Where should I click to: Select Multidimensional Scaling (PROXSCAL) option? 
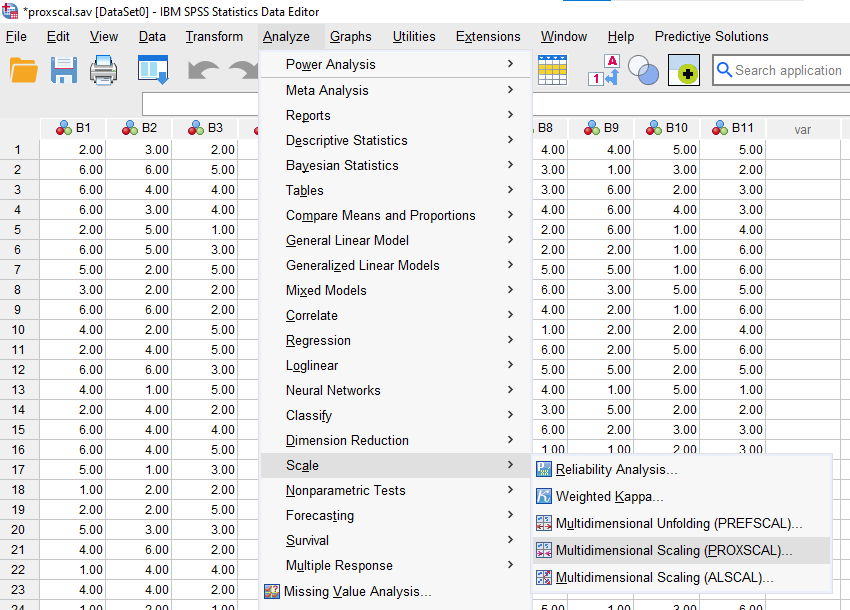coord(673,550)
